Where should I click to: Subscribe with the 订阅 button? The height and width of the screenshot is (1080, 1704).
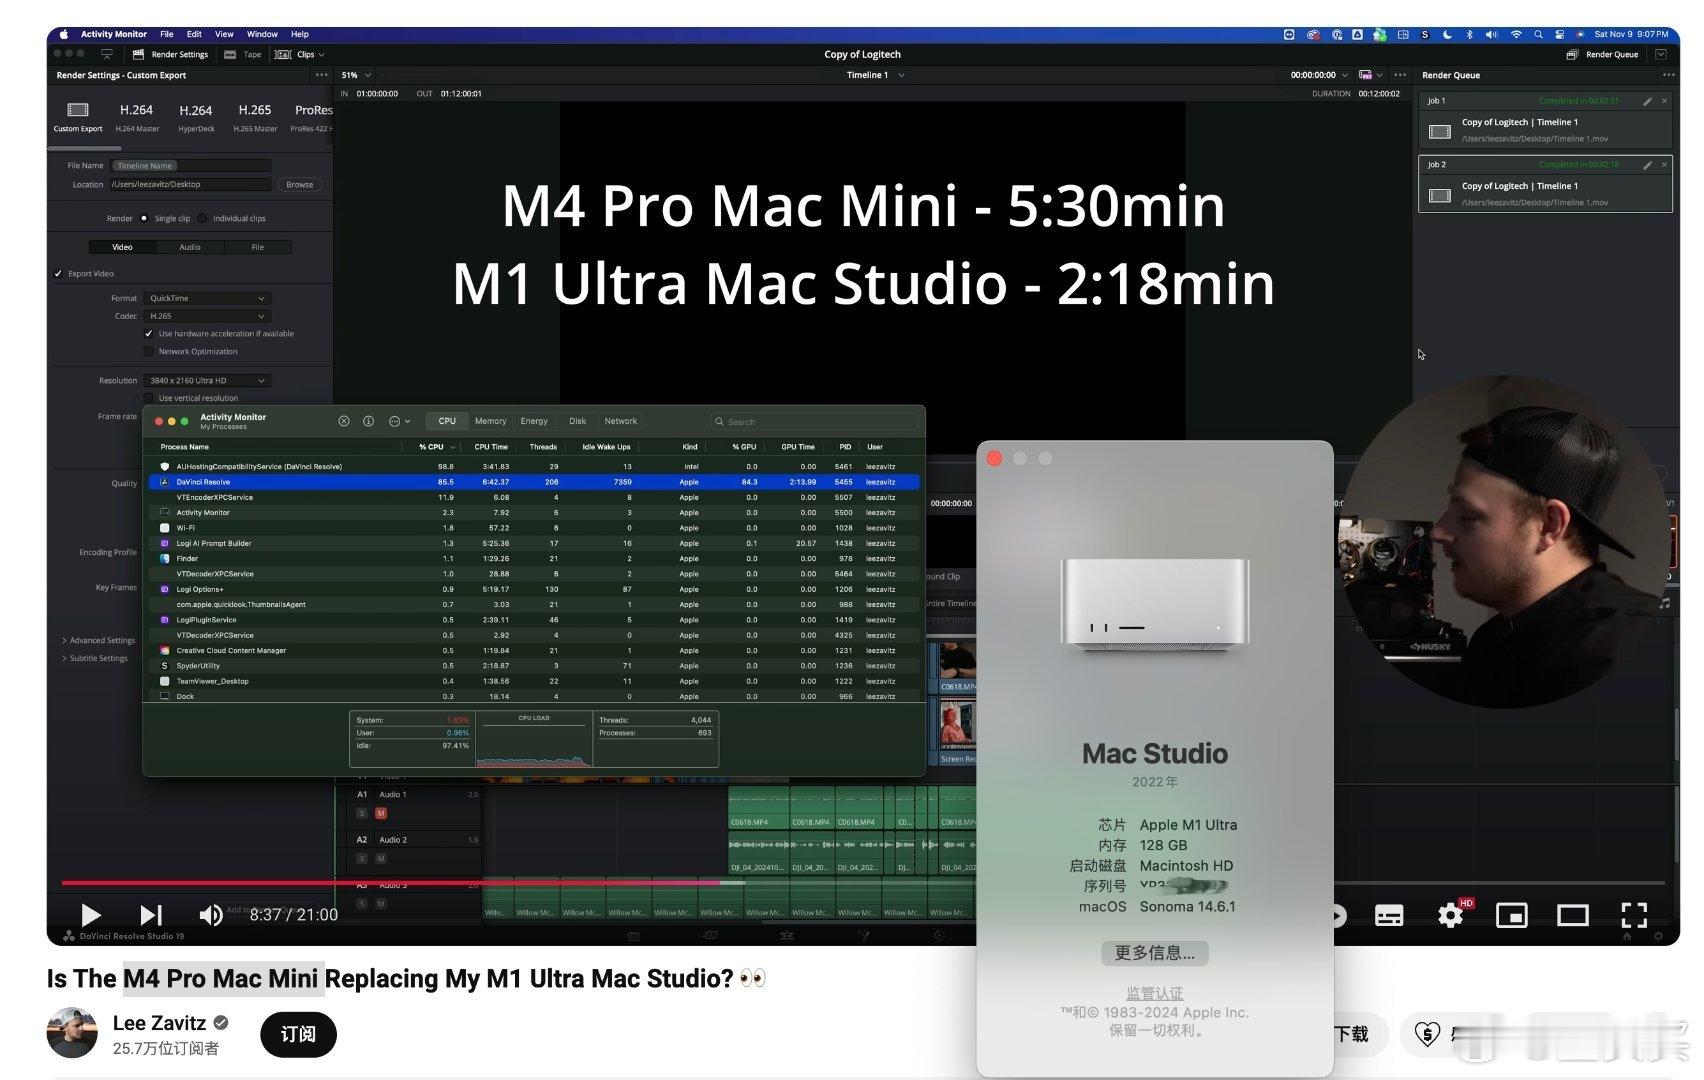click(x=298, y=1034)
